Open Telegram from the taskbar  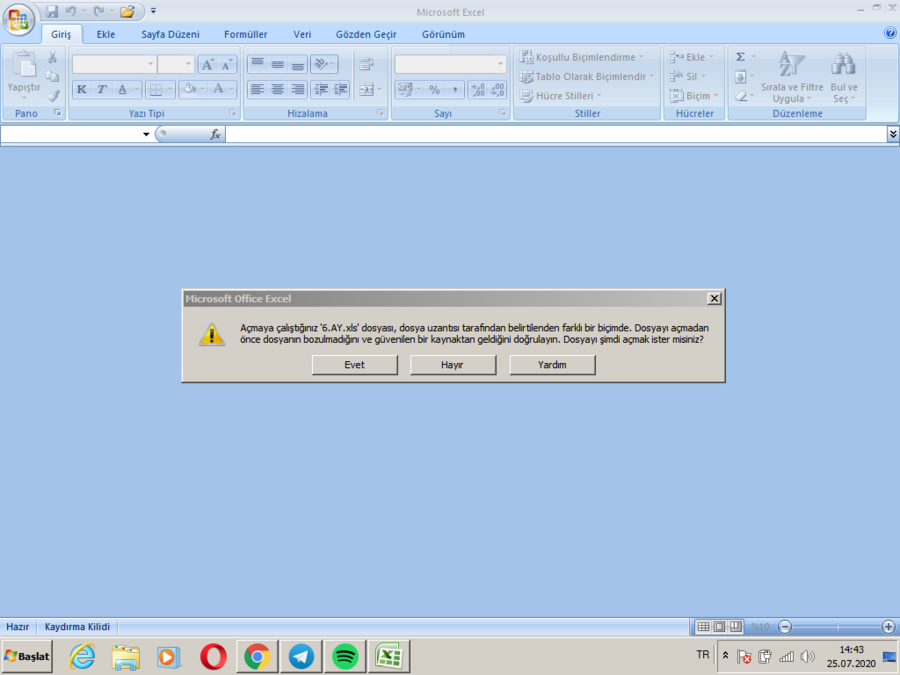301,656
